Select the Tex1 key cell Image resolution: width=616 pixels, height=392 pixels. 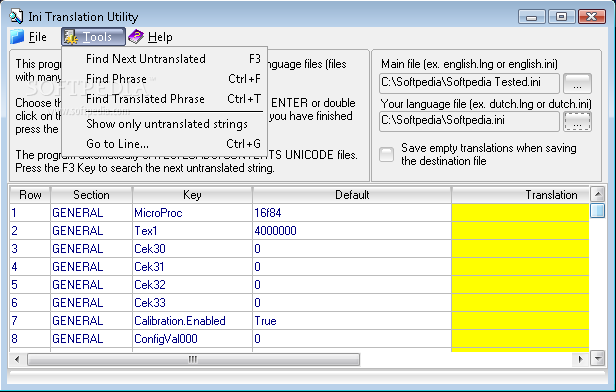[x=192, y=231]
